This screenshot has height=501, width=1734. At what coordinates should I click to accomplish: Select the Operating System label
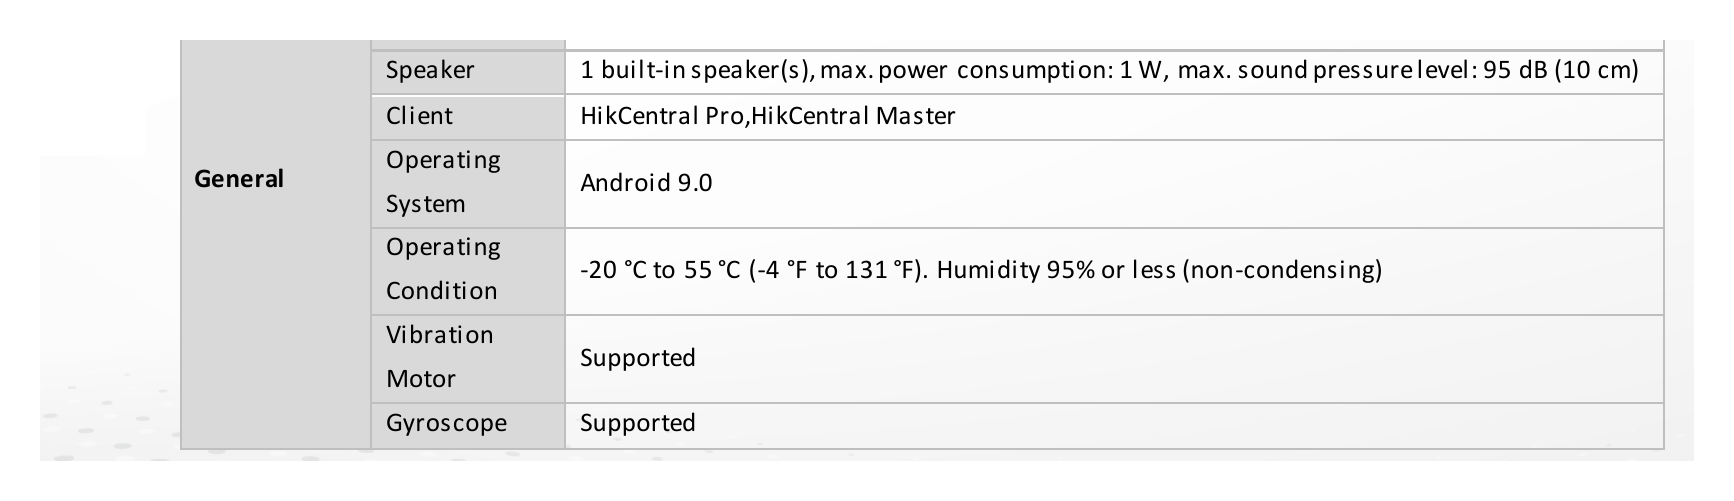tap(444, 182)
